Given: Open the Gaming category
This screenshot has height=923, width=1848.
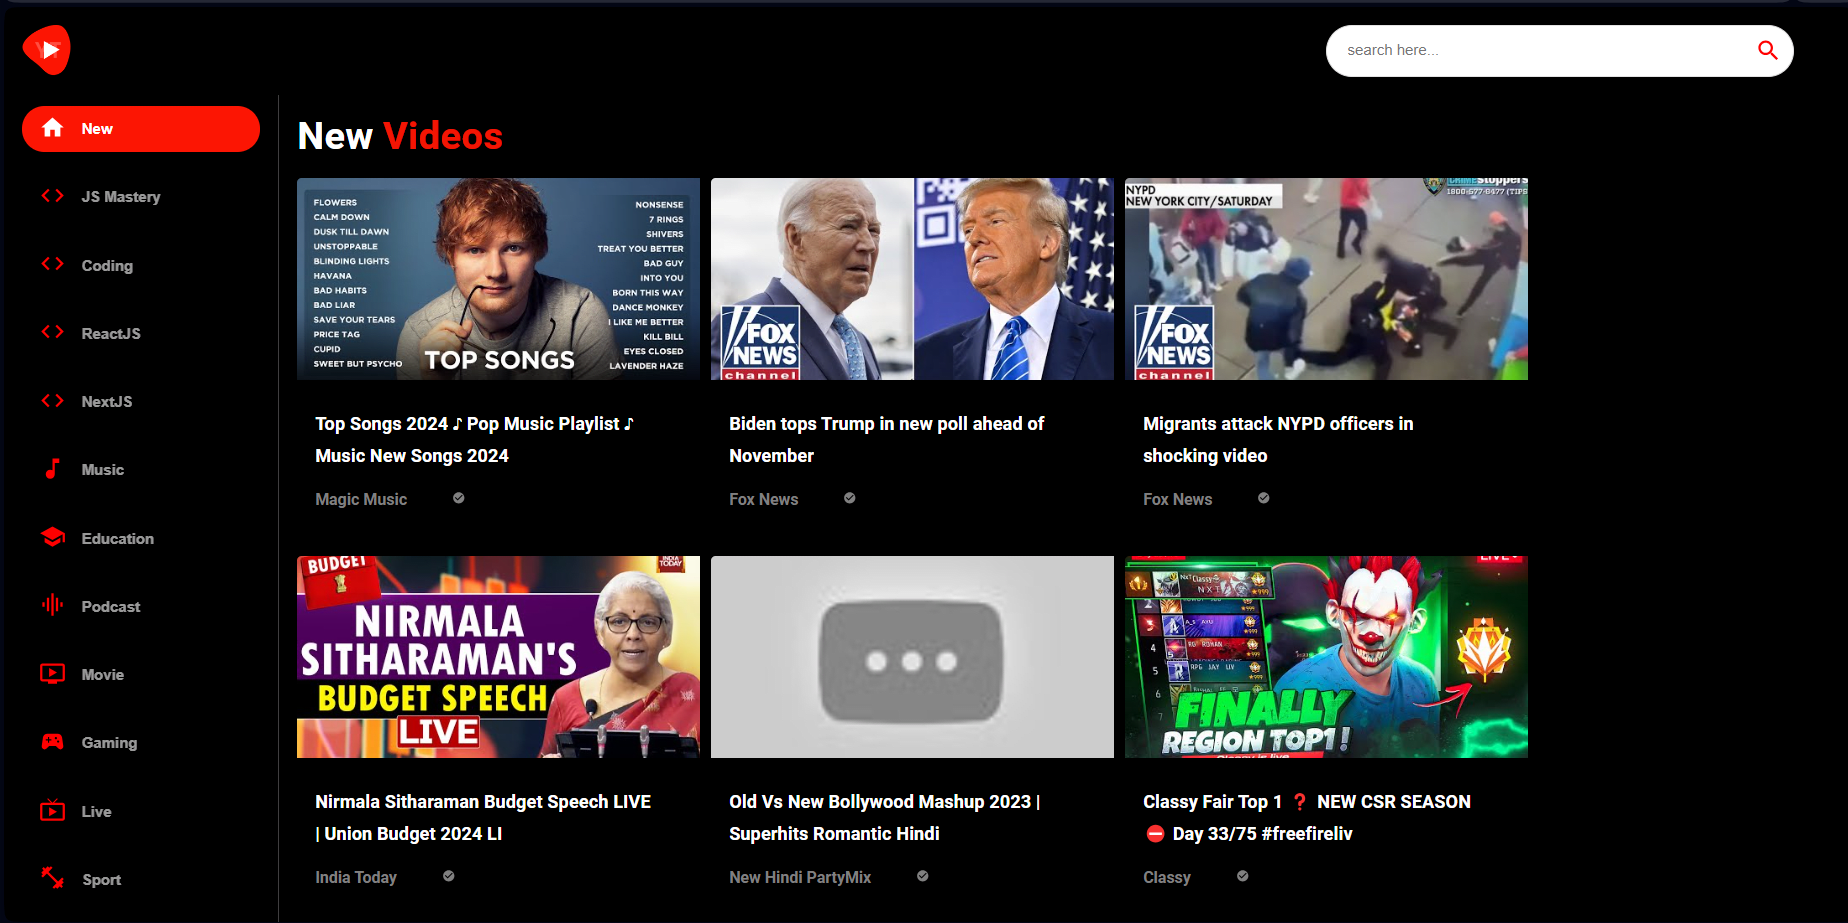Looking at the screenshot, I should (x=141, y=742).
